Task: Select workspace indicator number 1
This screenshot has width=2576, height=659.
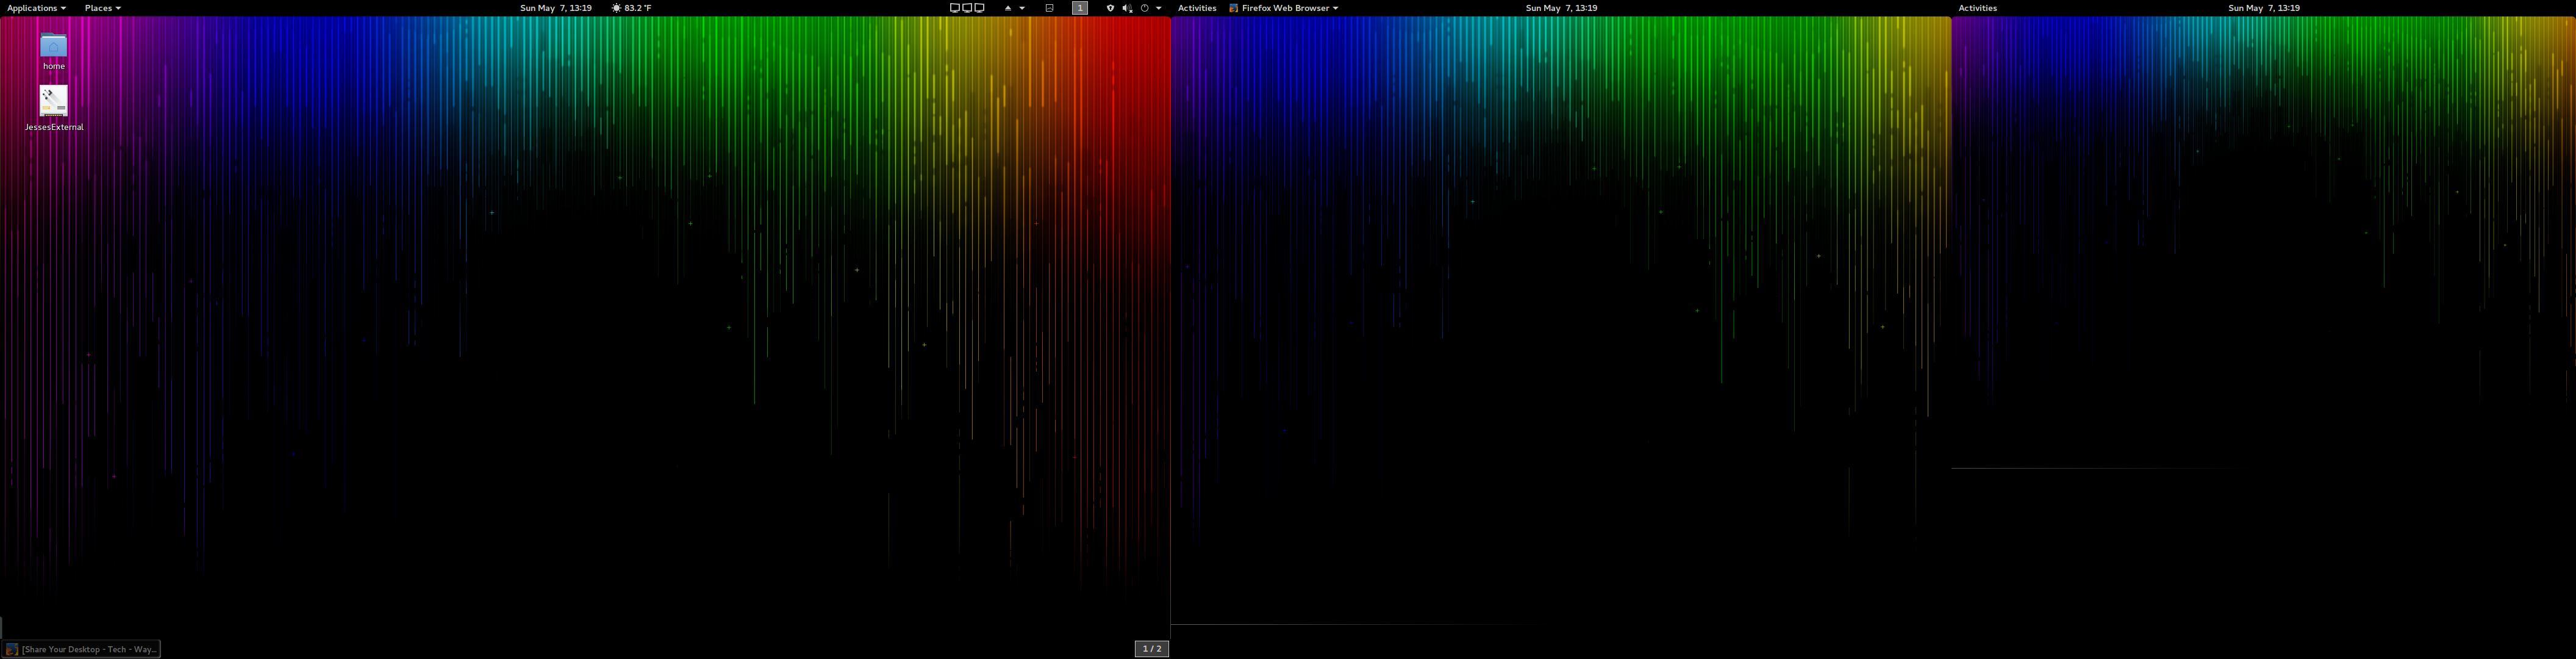Action: coord(1080,8)
